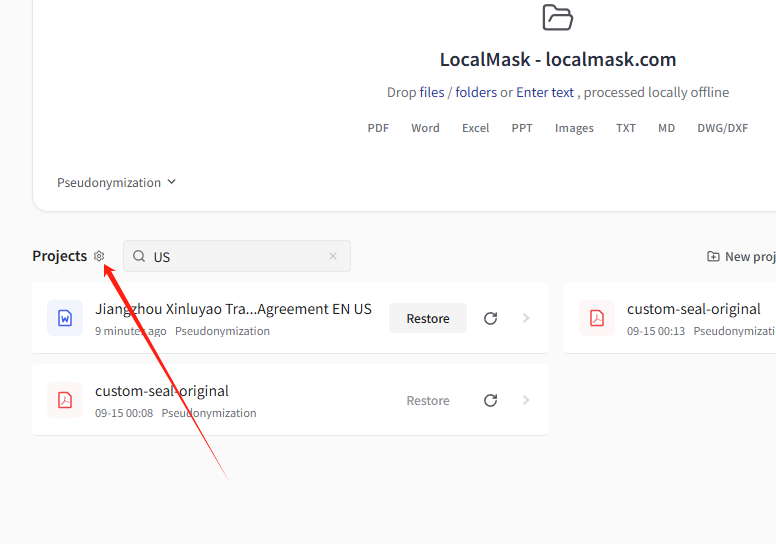Reprocess custom-seal-original 09-15 00:08 with refresh icon
This screenshot has width=776, height=544.
490,400
